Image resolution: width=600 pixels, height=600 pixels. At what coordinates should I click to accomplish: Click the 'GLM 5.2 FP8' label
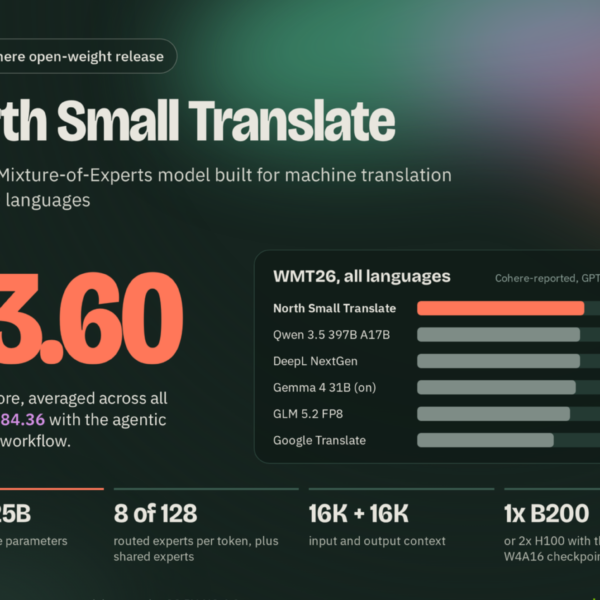308,414
